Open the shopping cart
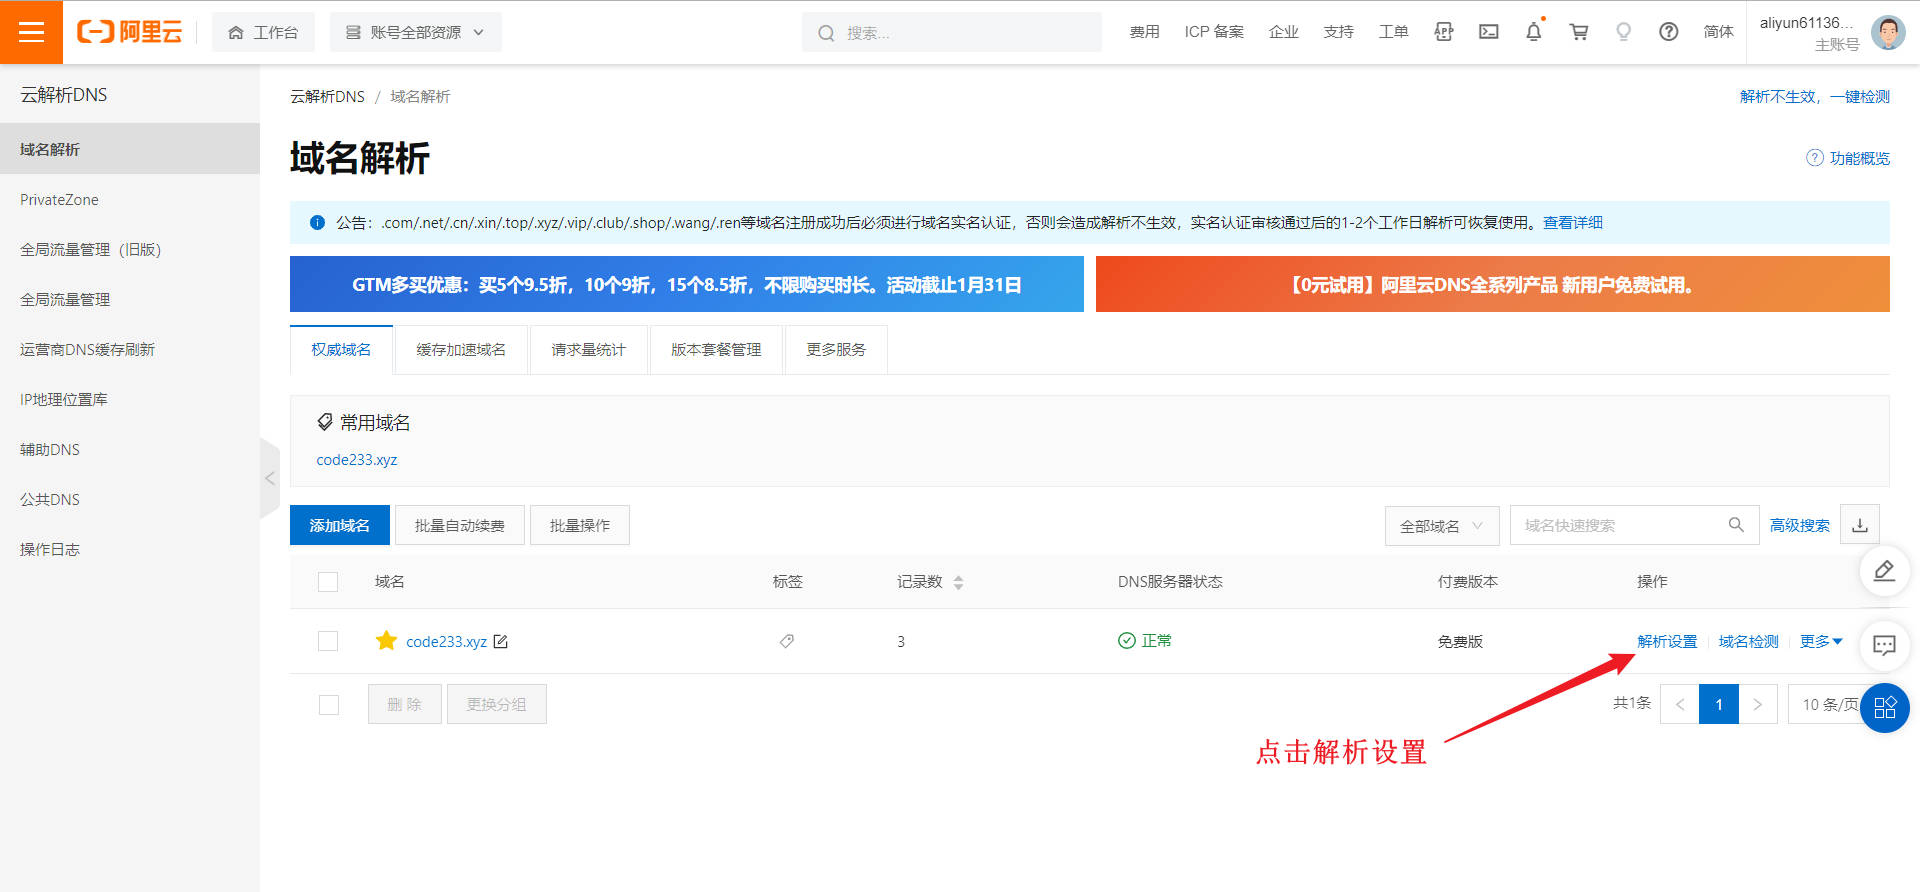This screenshot has width=1920, height=892. click(1578, 32)
